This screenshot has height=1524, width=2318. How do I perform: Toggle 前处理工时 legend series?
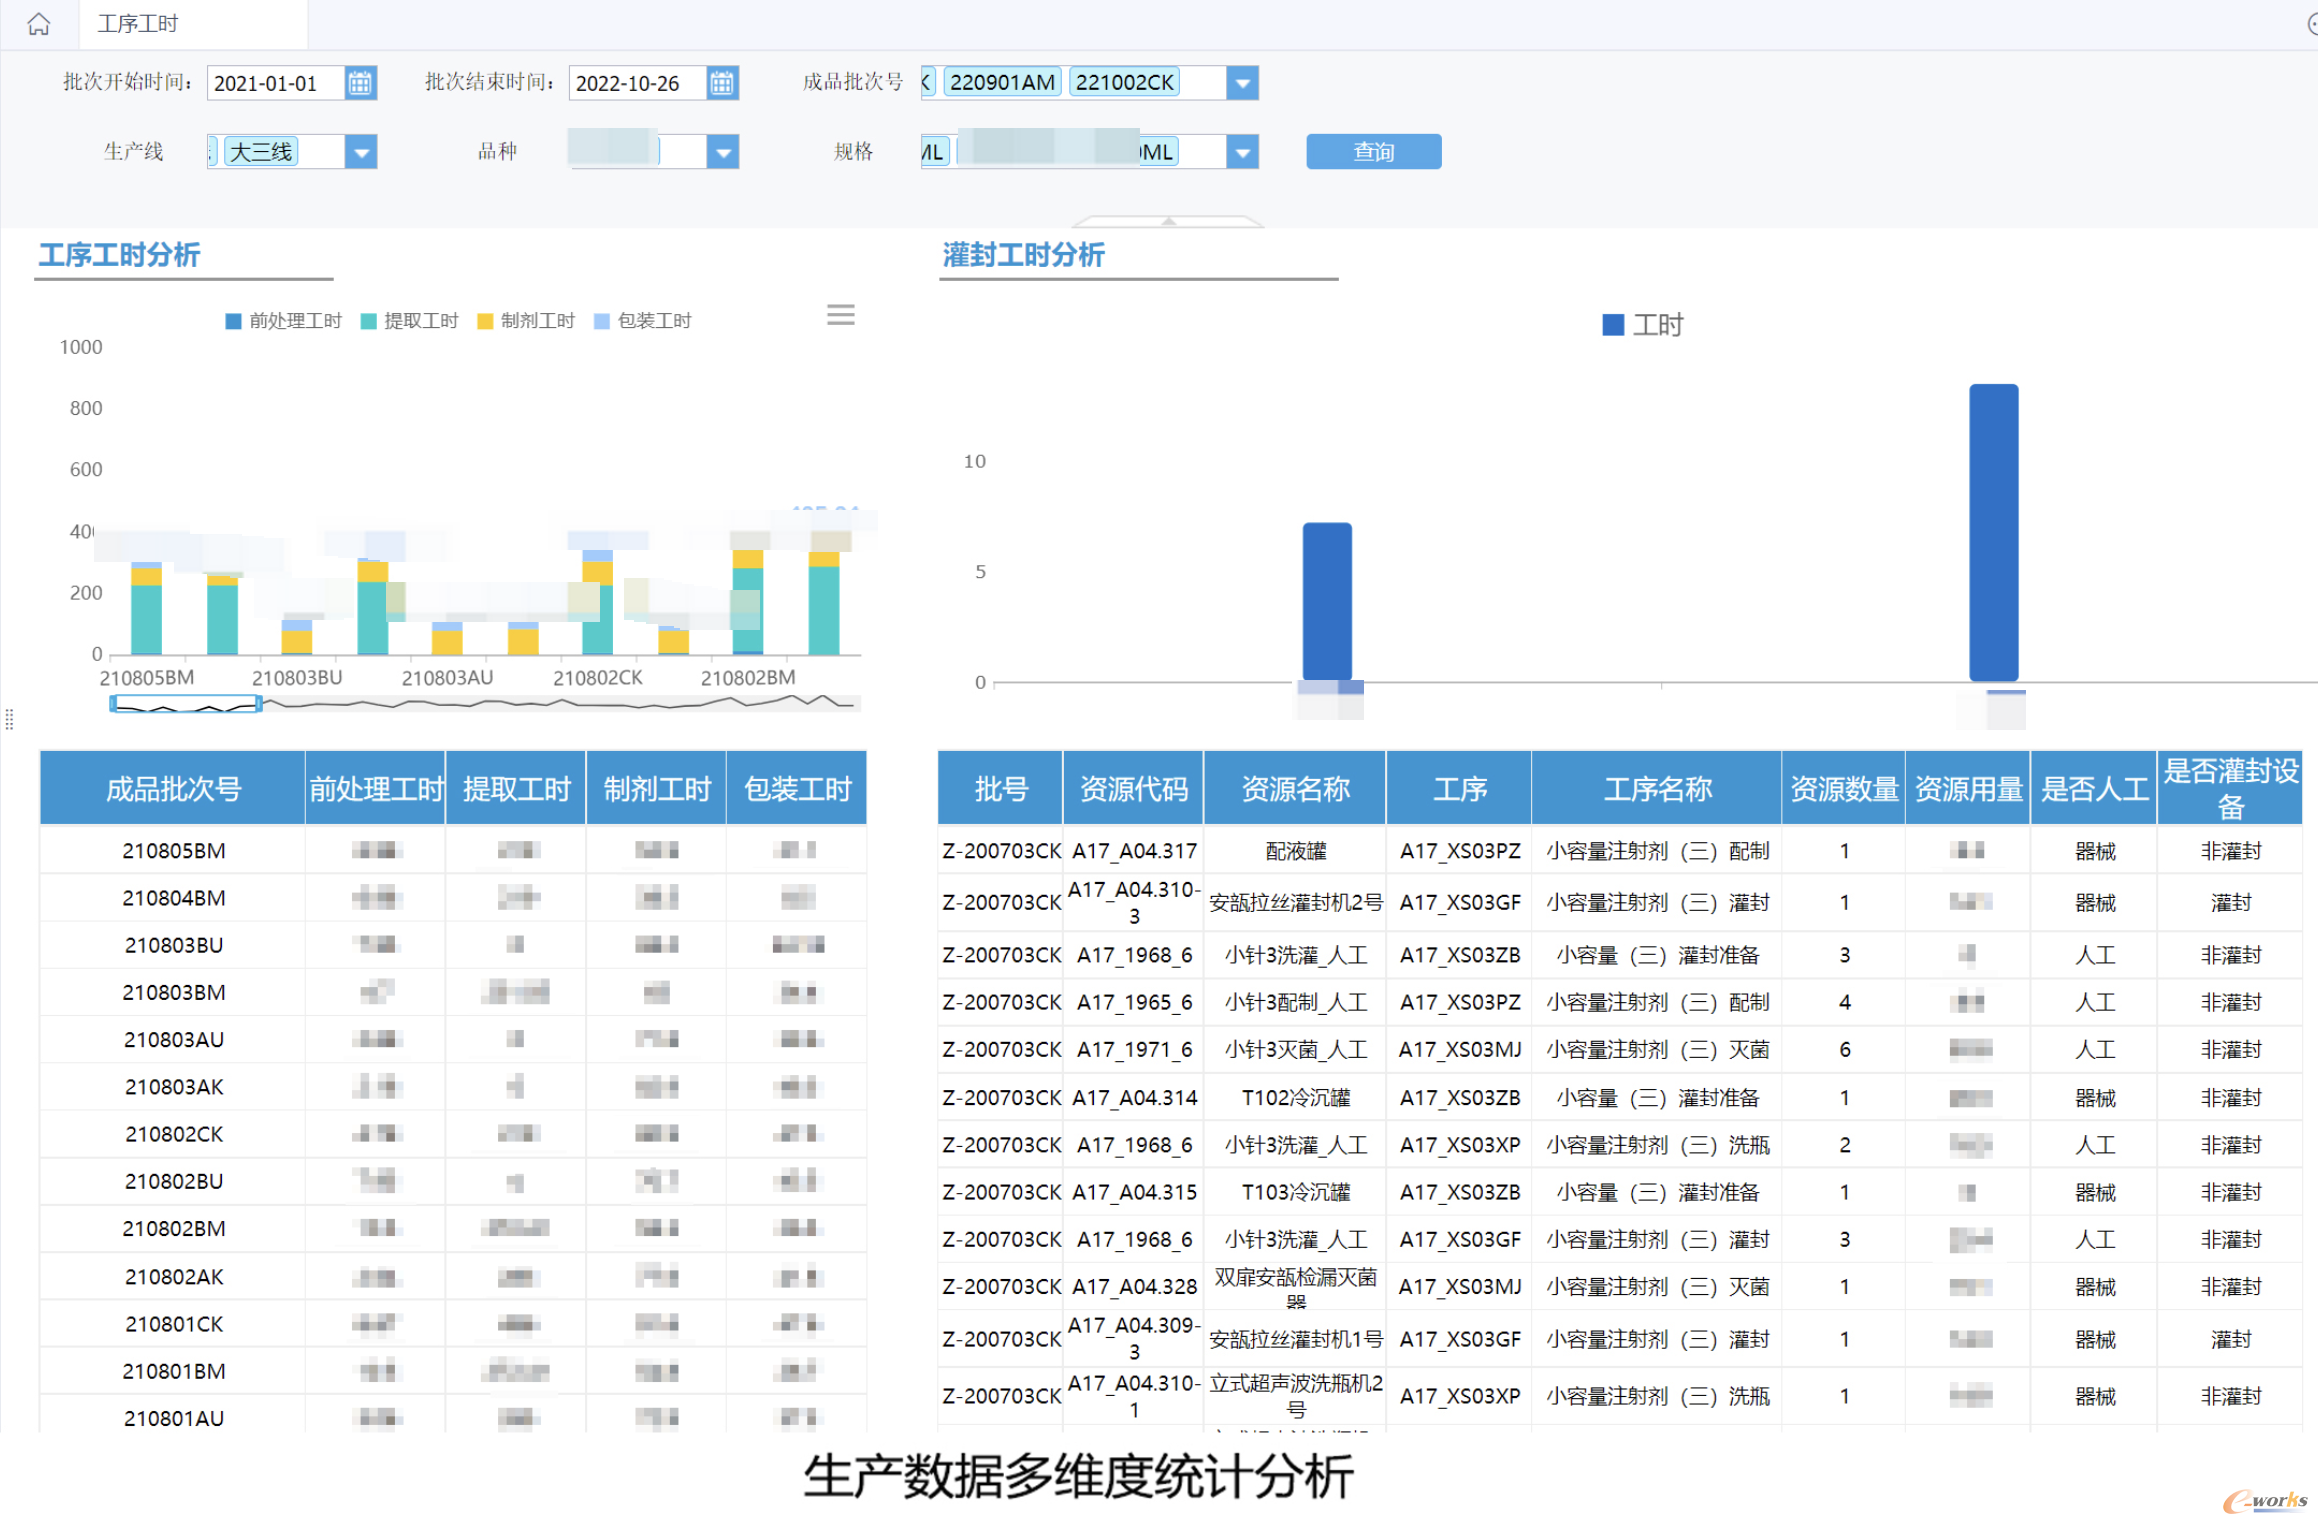pyautogui.click(x=284, y=320)
